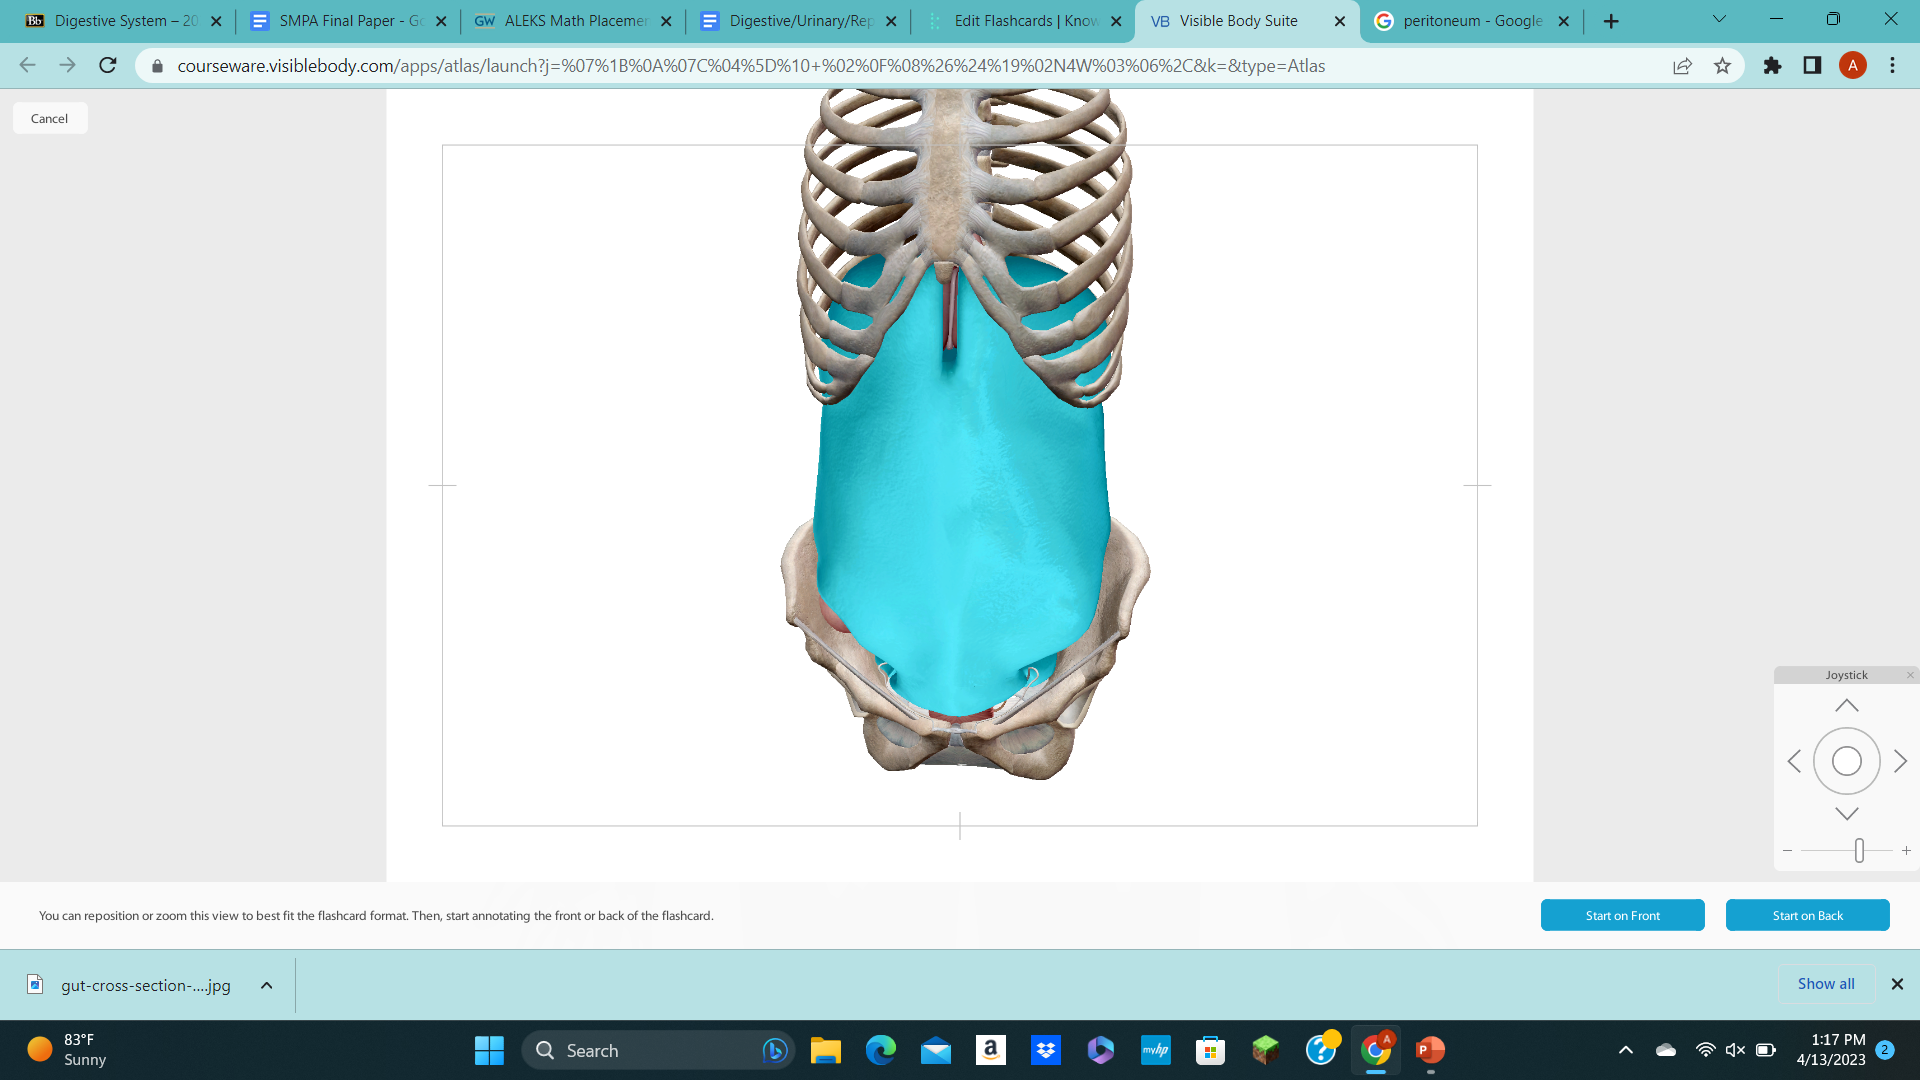
Task: Click the Cancel button
Action: [x=49, y=117]
